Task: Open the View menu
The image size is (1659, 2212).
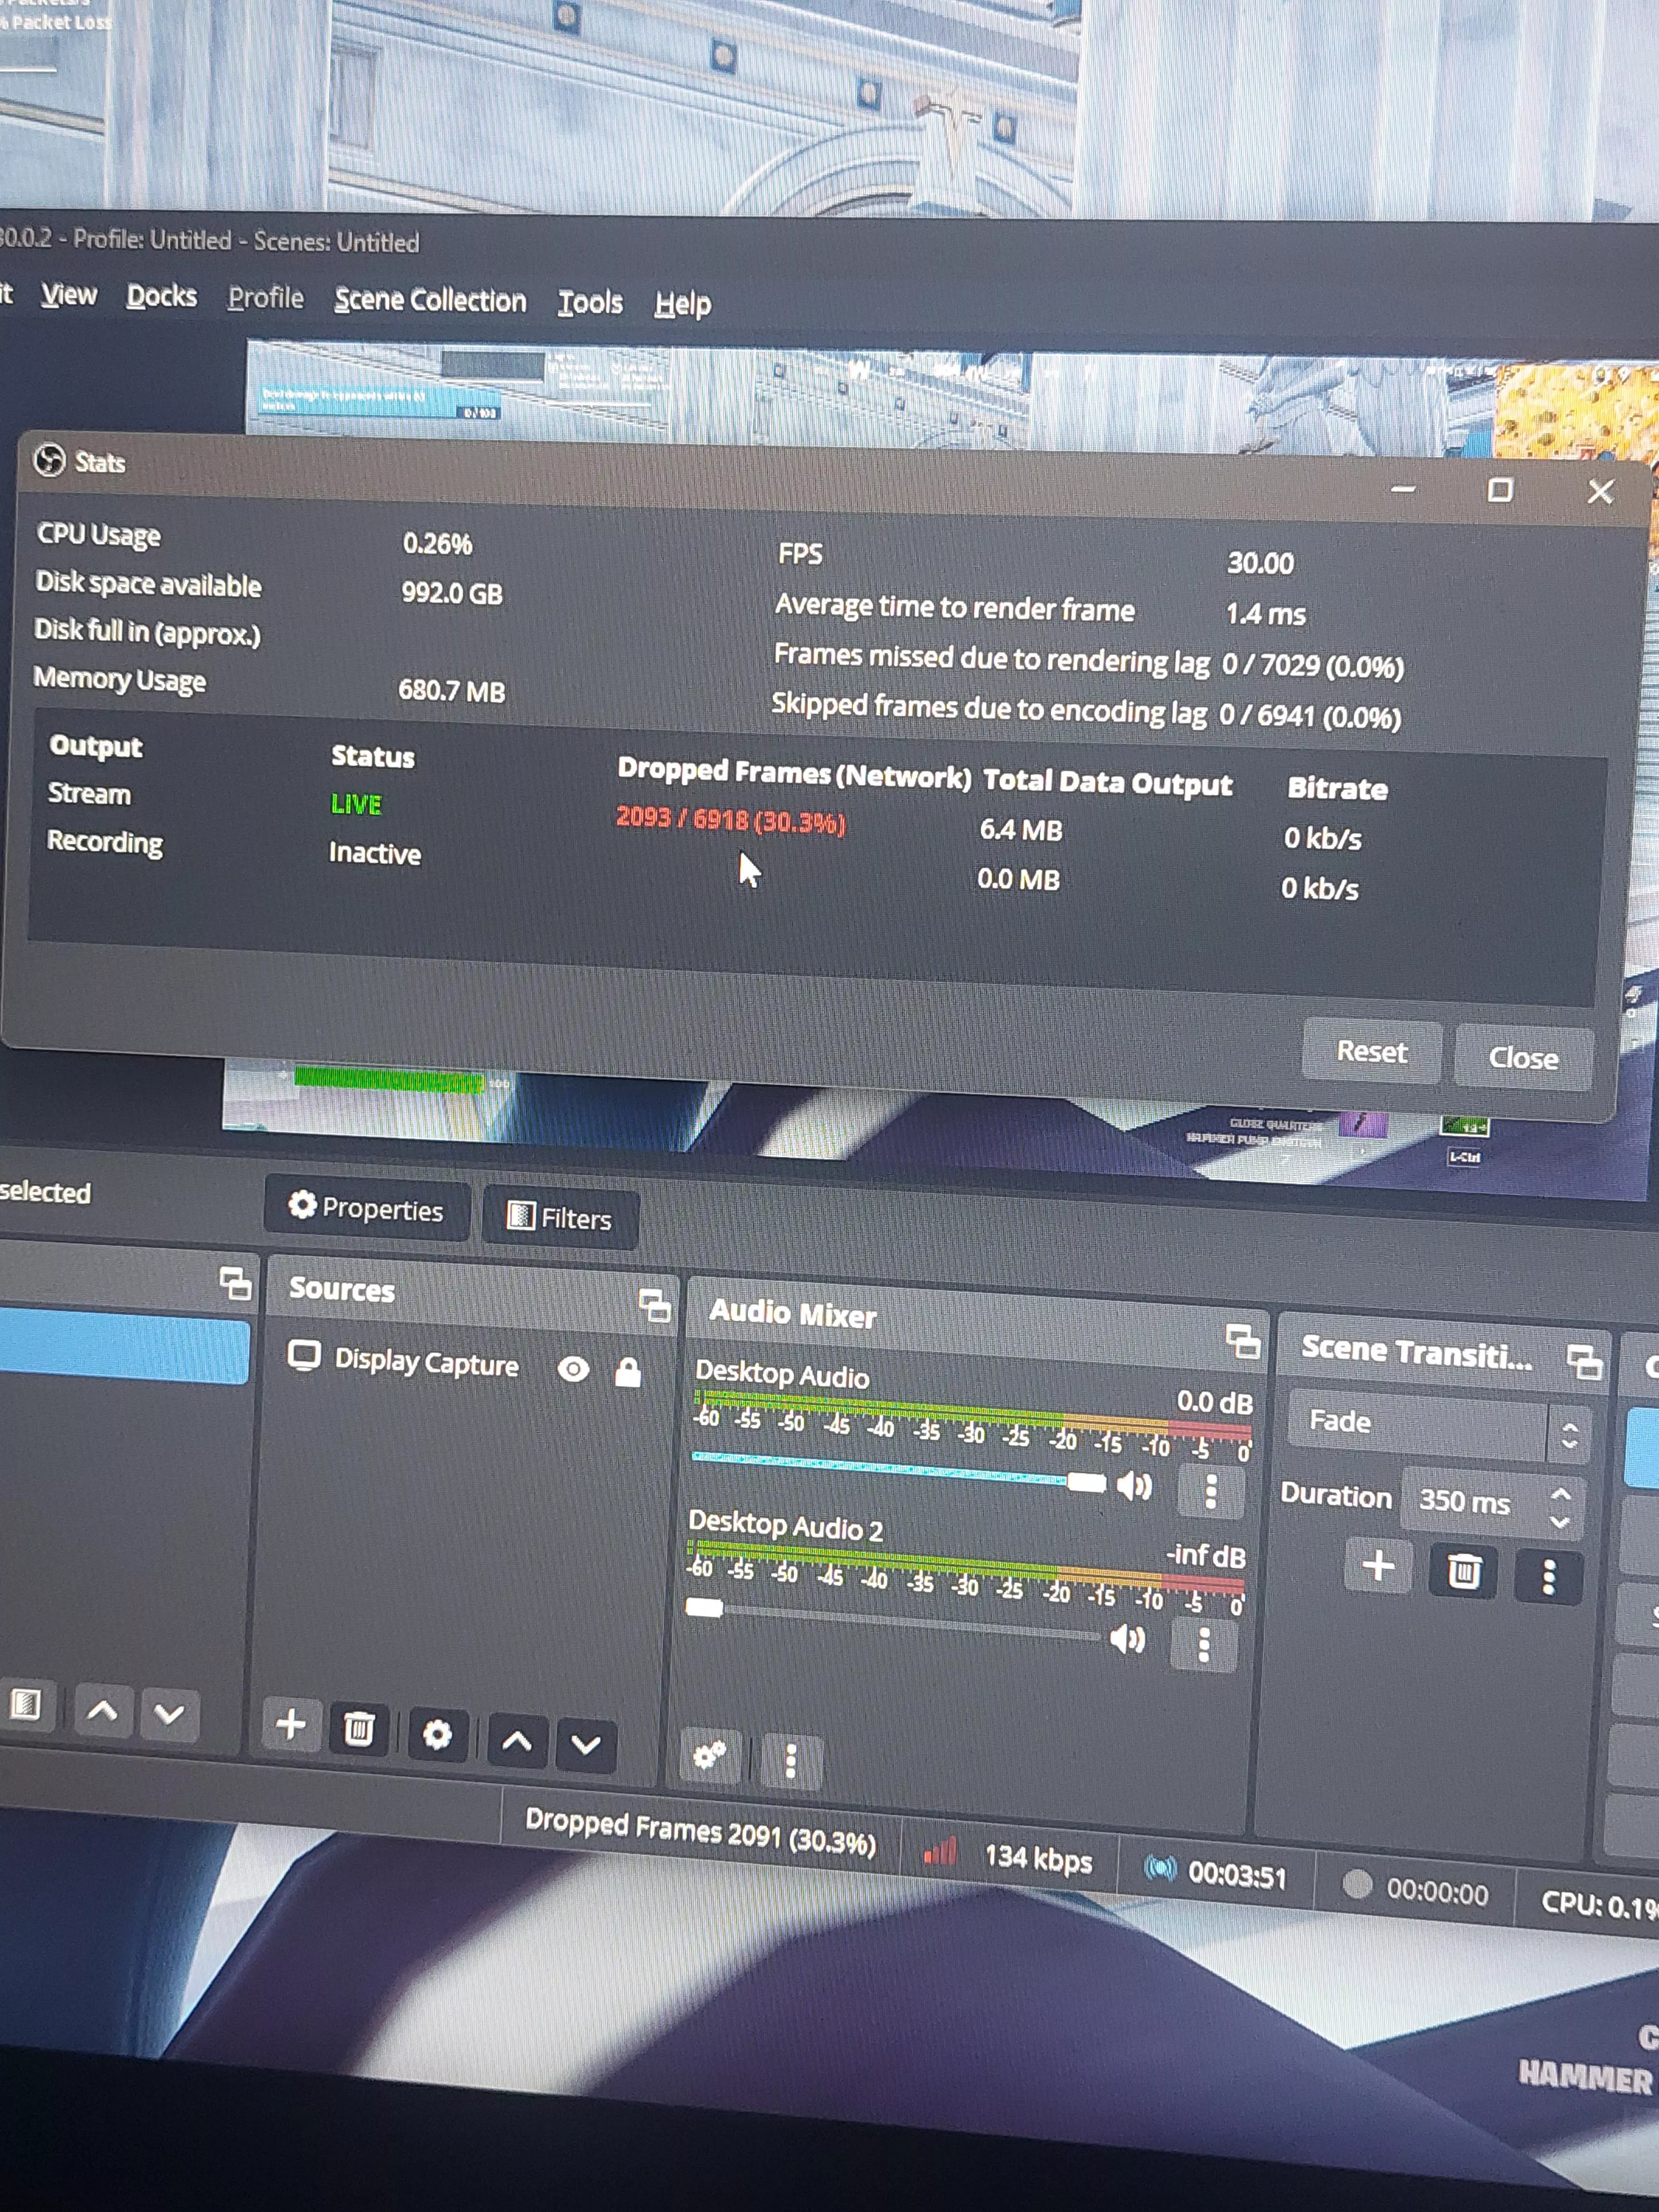Action: (x=69, y=295)
